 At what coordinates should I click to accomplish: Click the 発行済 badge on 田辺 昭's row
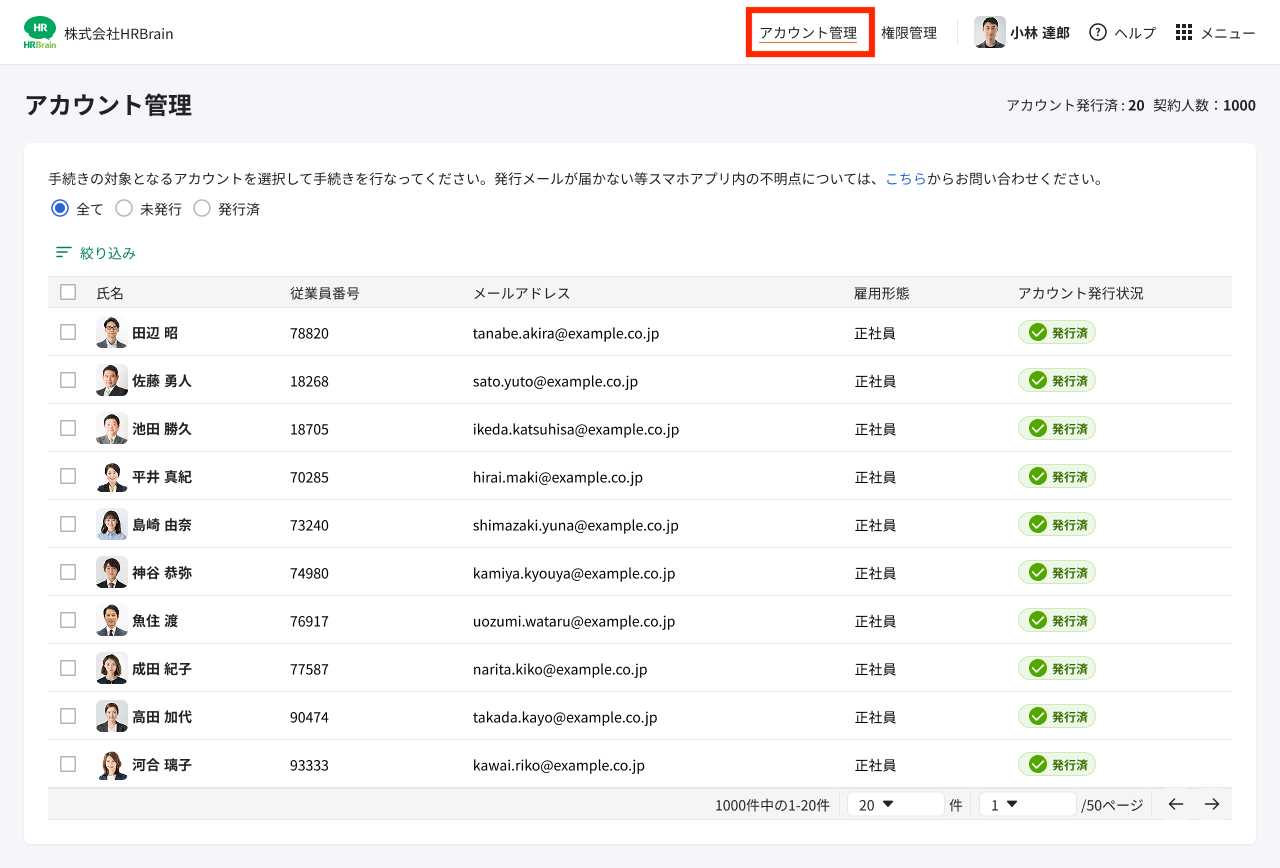[1056, 332]
